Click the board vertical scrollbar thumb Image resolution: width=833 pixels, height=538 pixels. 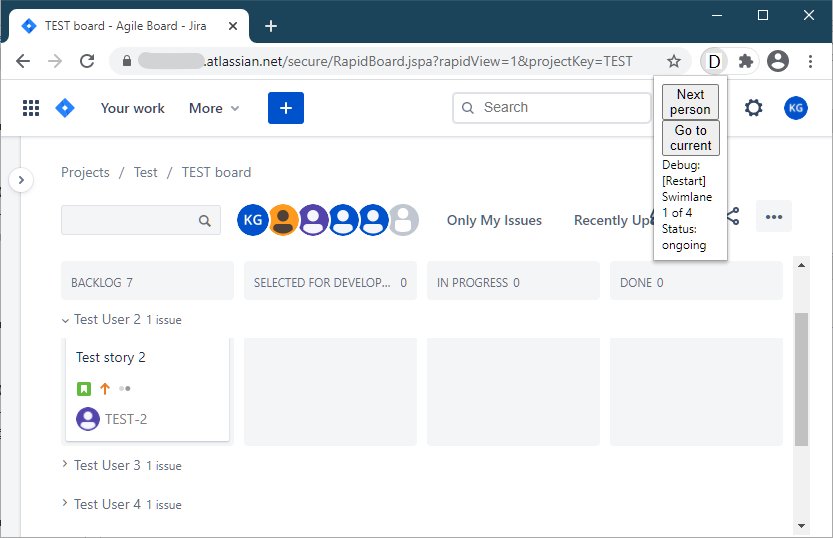[801, 379]
